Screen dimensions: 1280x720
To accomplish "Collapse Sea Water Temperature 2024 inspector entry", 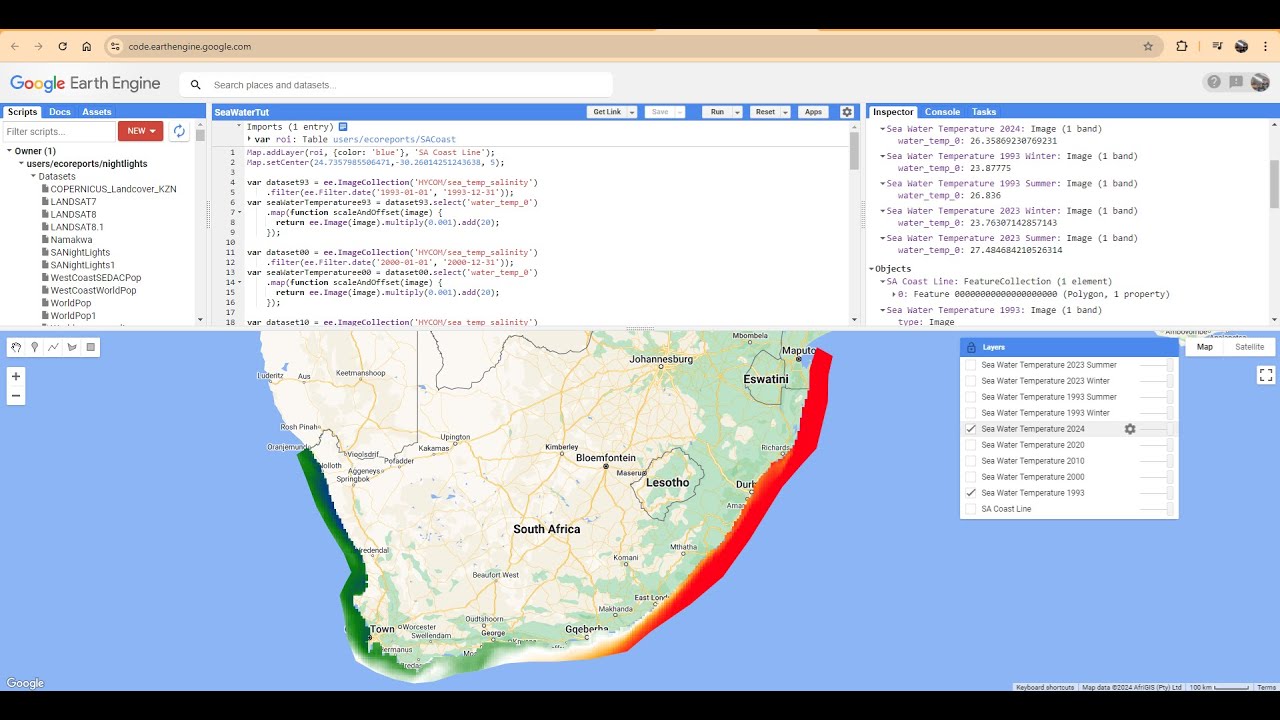I will [882, 129].
